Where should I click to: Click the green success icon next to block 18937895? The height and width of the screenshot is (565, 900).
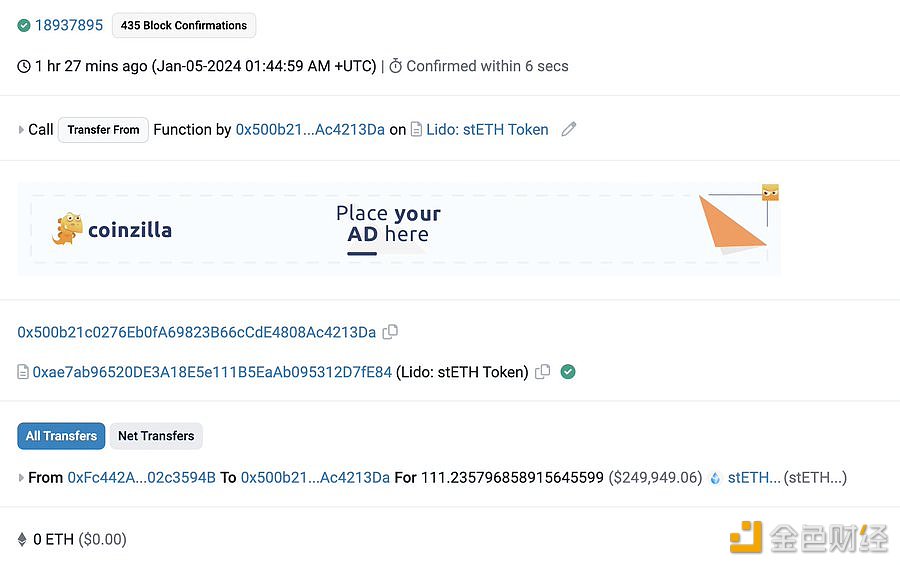click(x=24, y=25)
